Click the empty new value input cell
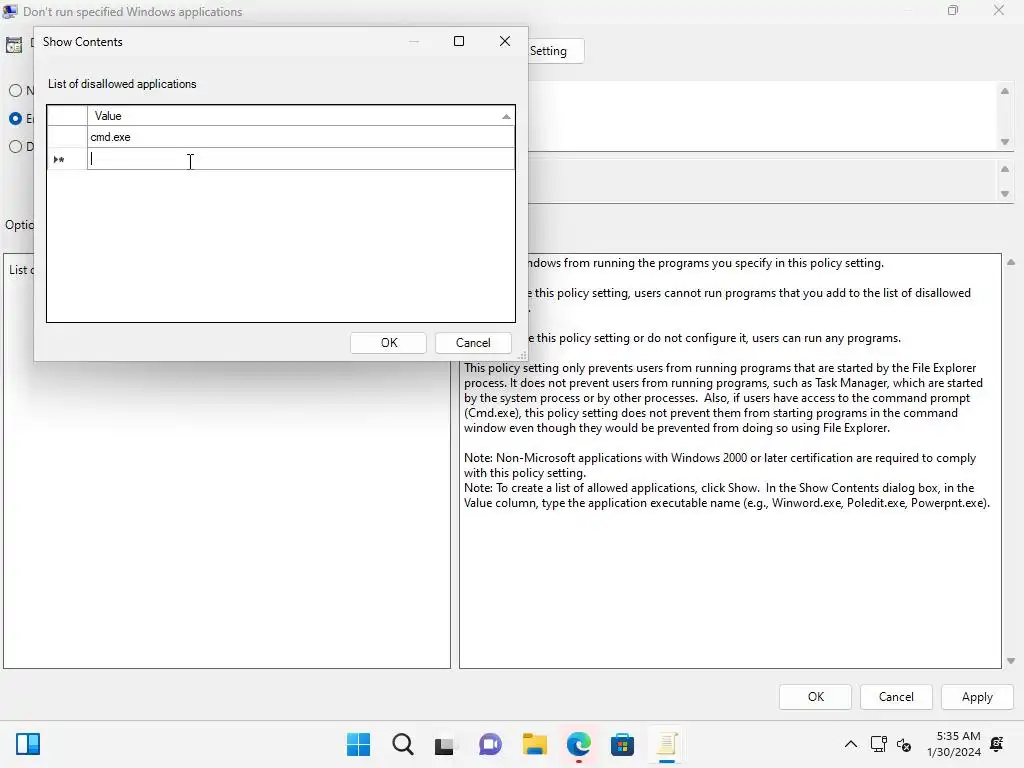Screen dimensions: 1024x768 coord(301,159)
